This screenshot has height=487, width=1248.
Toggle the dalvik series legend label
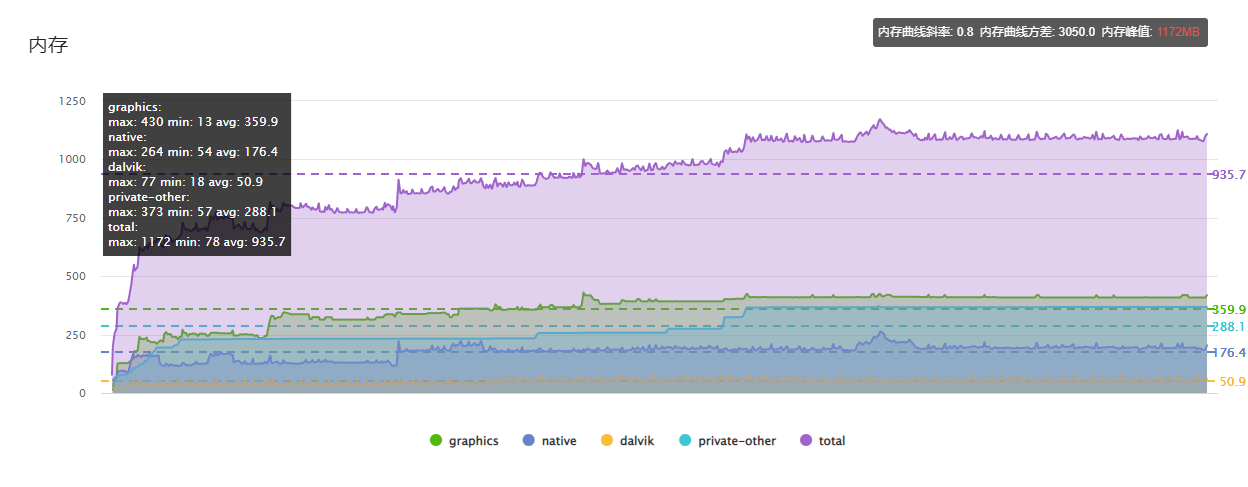pos(637,441)
